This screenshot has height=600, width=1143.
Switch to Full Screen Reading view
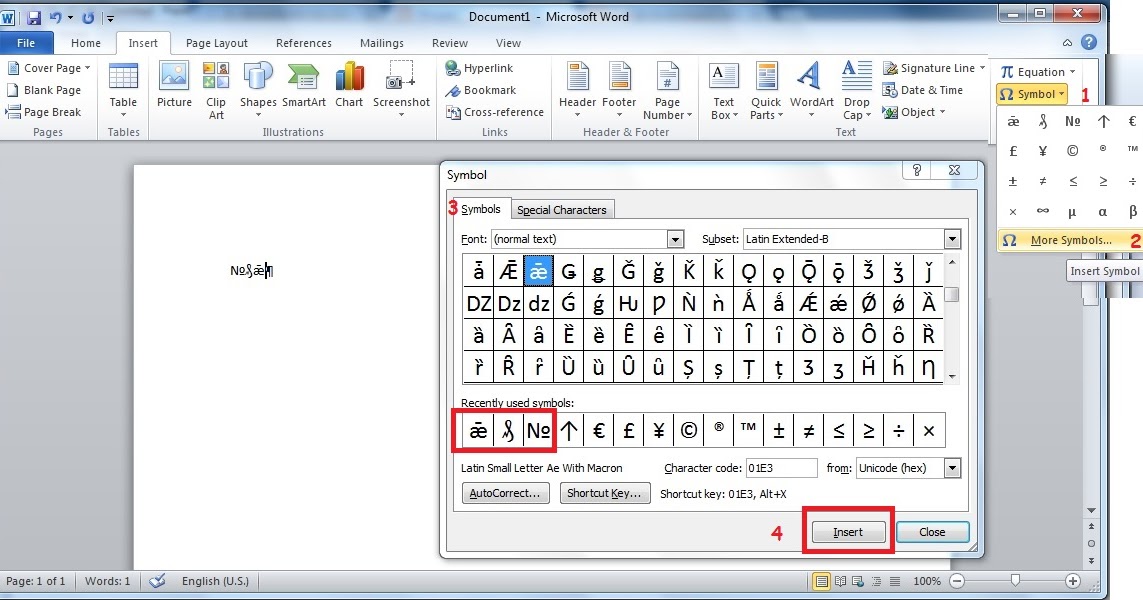click(840, 581)
